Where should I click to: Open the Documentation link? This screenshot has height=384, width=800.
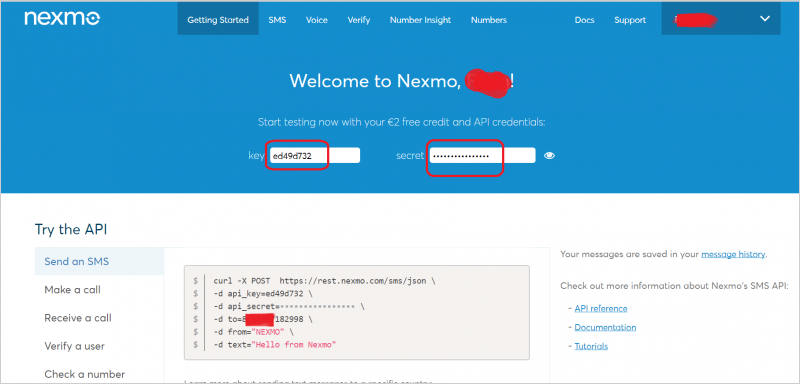click(605, 327)
